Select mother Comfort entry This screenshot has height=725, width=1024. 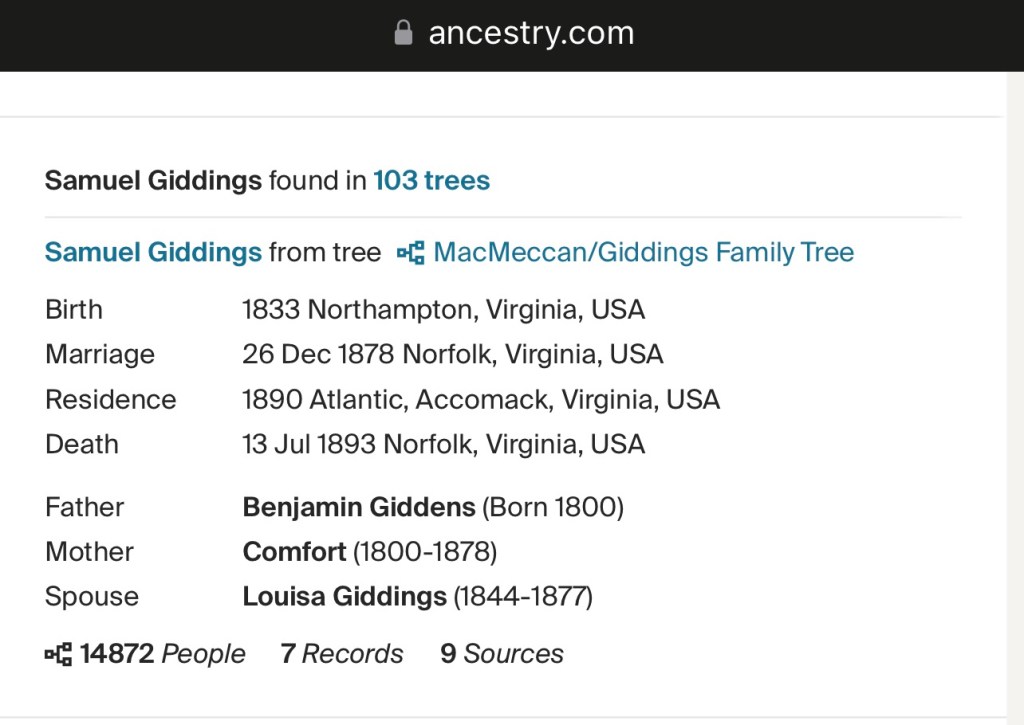(x=294, y=552)
